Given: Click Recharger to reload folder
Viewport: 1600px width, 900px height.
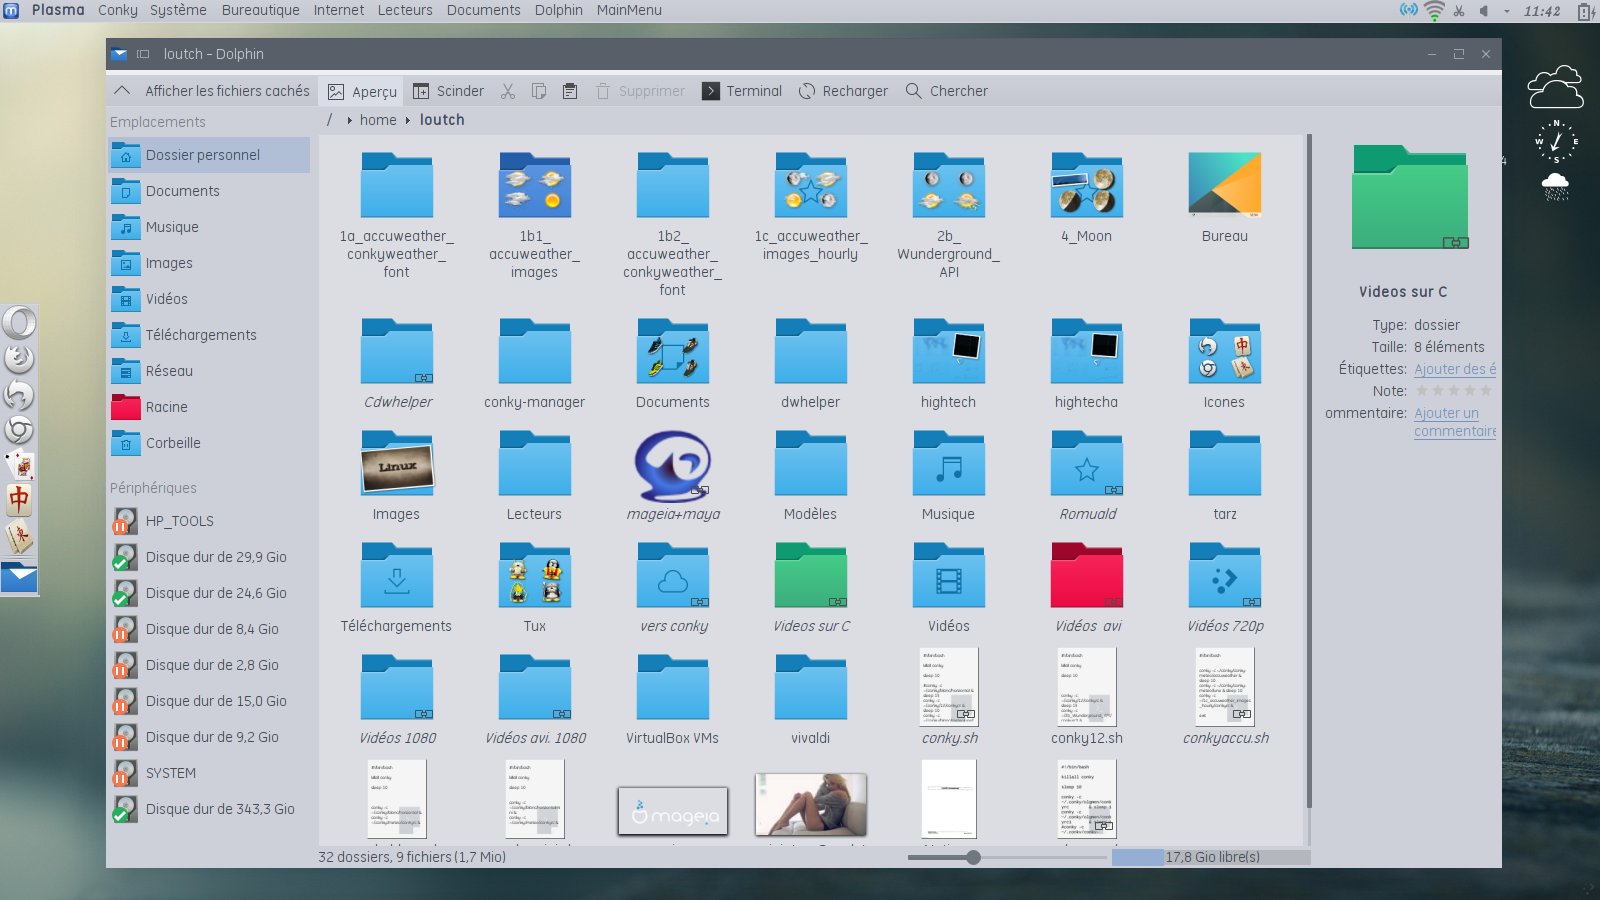Looking at the screenshot, I should click(843, 91).
